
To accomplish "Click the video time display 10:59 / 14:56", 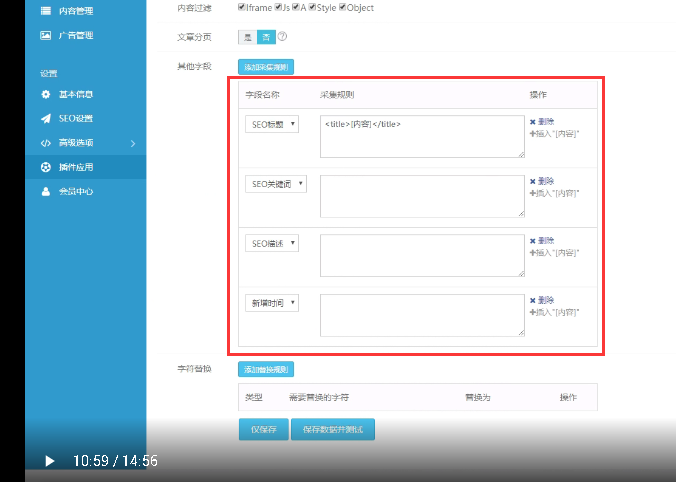I will (115, 461).
